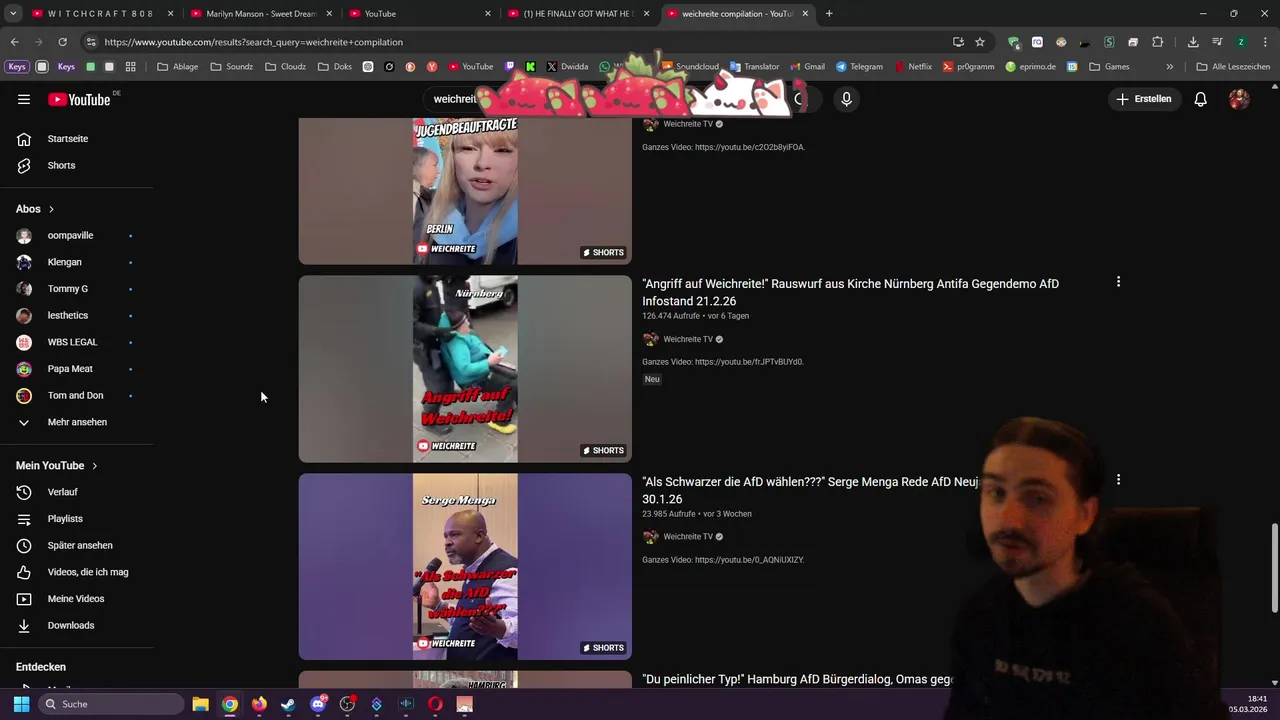Open Chrome three-dot menu
Screen dimensions: 1280x720
point(1265,42)
